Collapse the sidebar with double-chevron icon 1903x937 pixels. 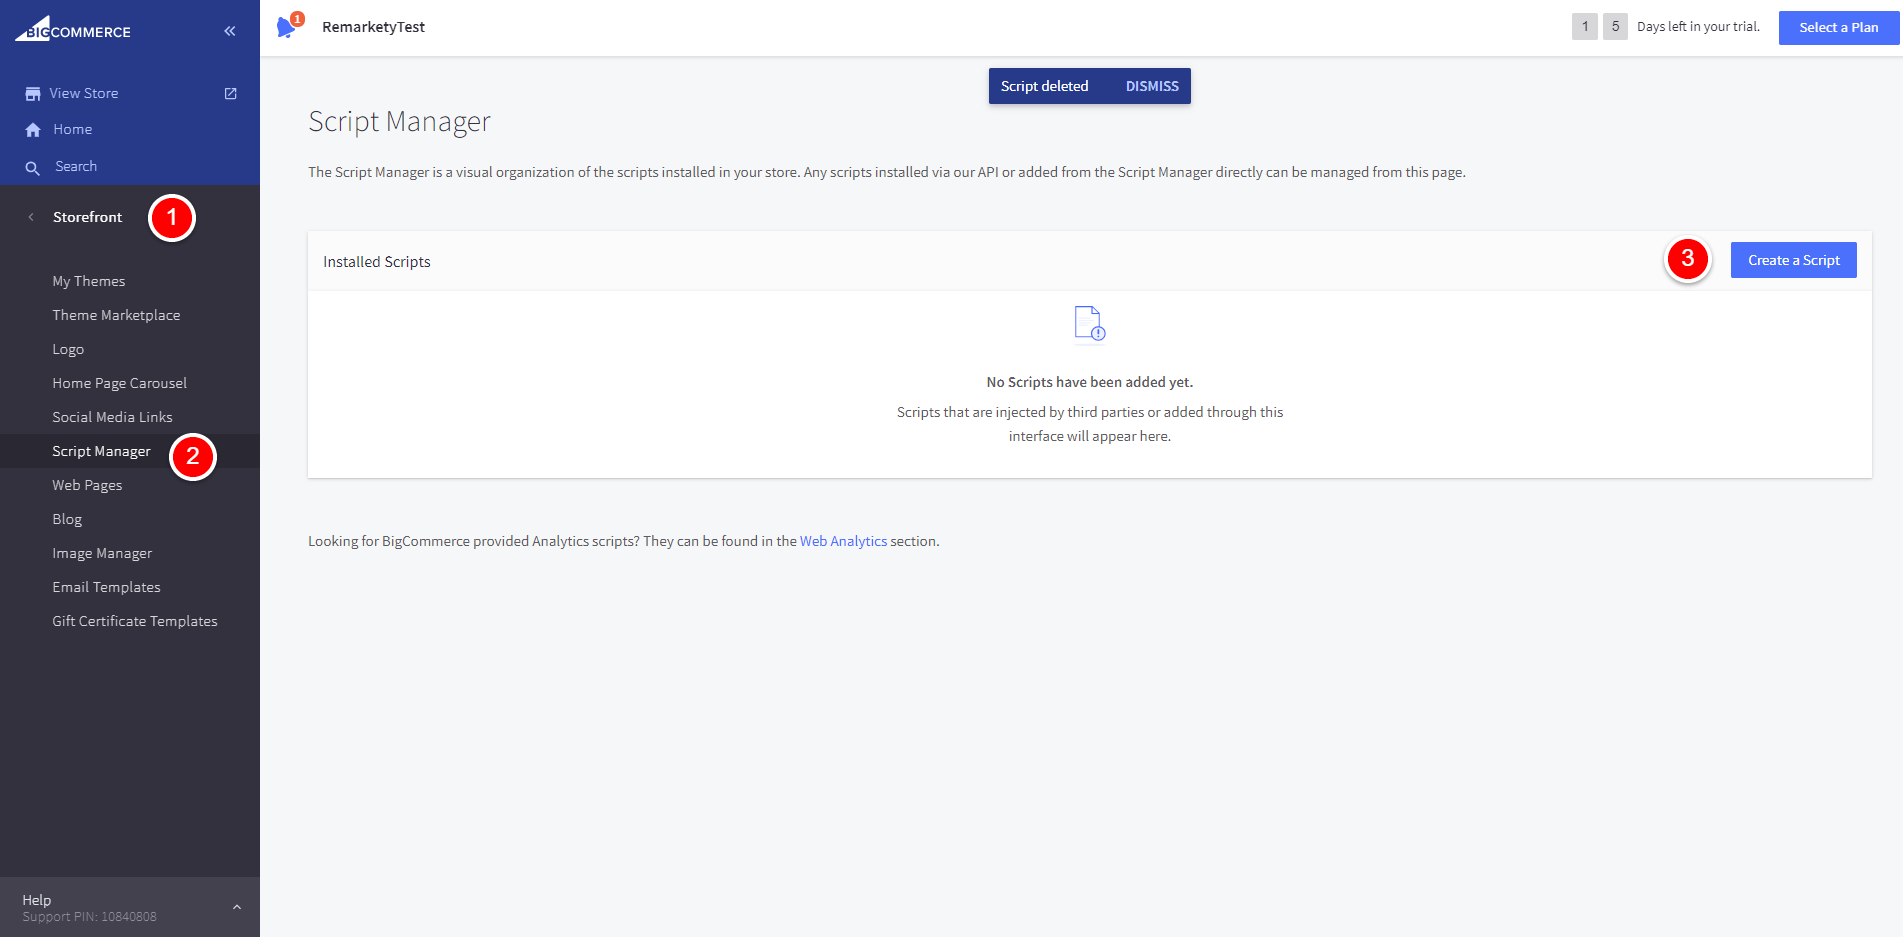230,31
